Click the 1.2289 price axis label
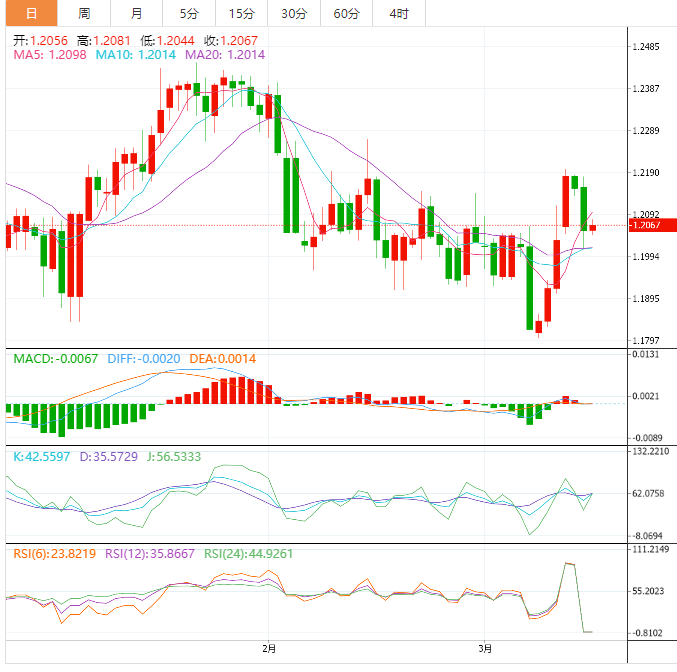The height and width of the screenshot is (672, 677). point(646,130)
